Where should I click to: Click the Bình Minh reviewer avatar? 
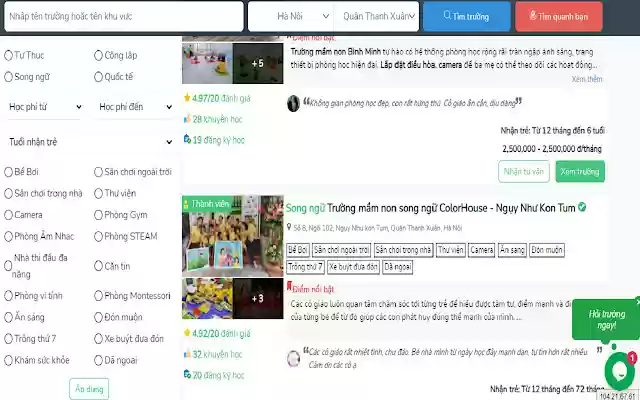293,104
